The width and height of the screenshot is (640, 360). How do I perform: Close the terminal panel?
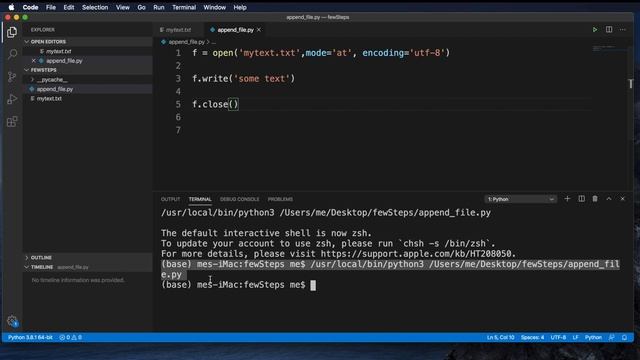click(x=622, y=199)
